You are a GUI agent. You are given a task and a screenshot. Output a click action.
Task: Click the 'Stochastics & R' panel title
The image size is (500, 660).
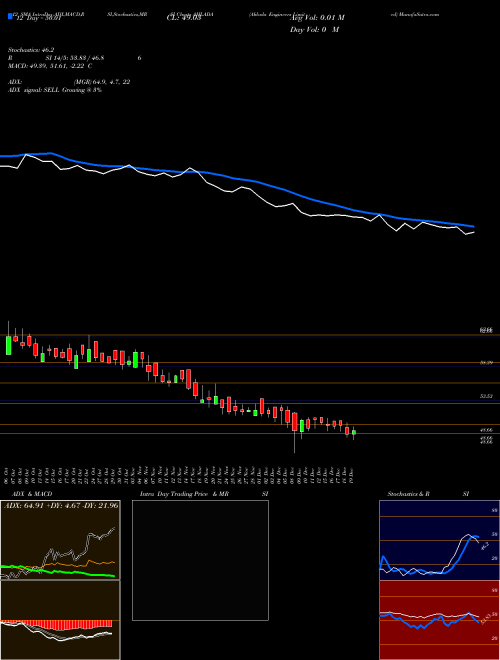[x=409, y=494]
